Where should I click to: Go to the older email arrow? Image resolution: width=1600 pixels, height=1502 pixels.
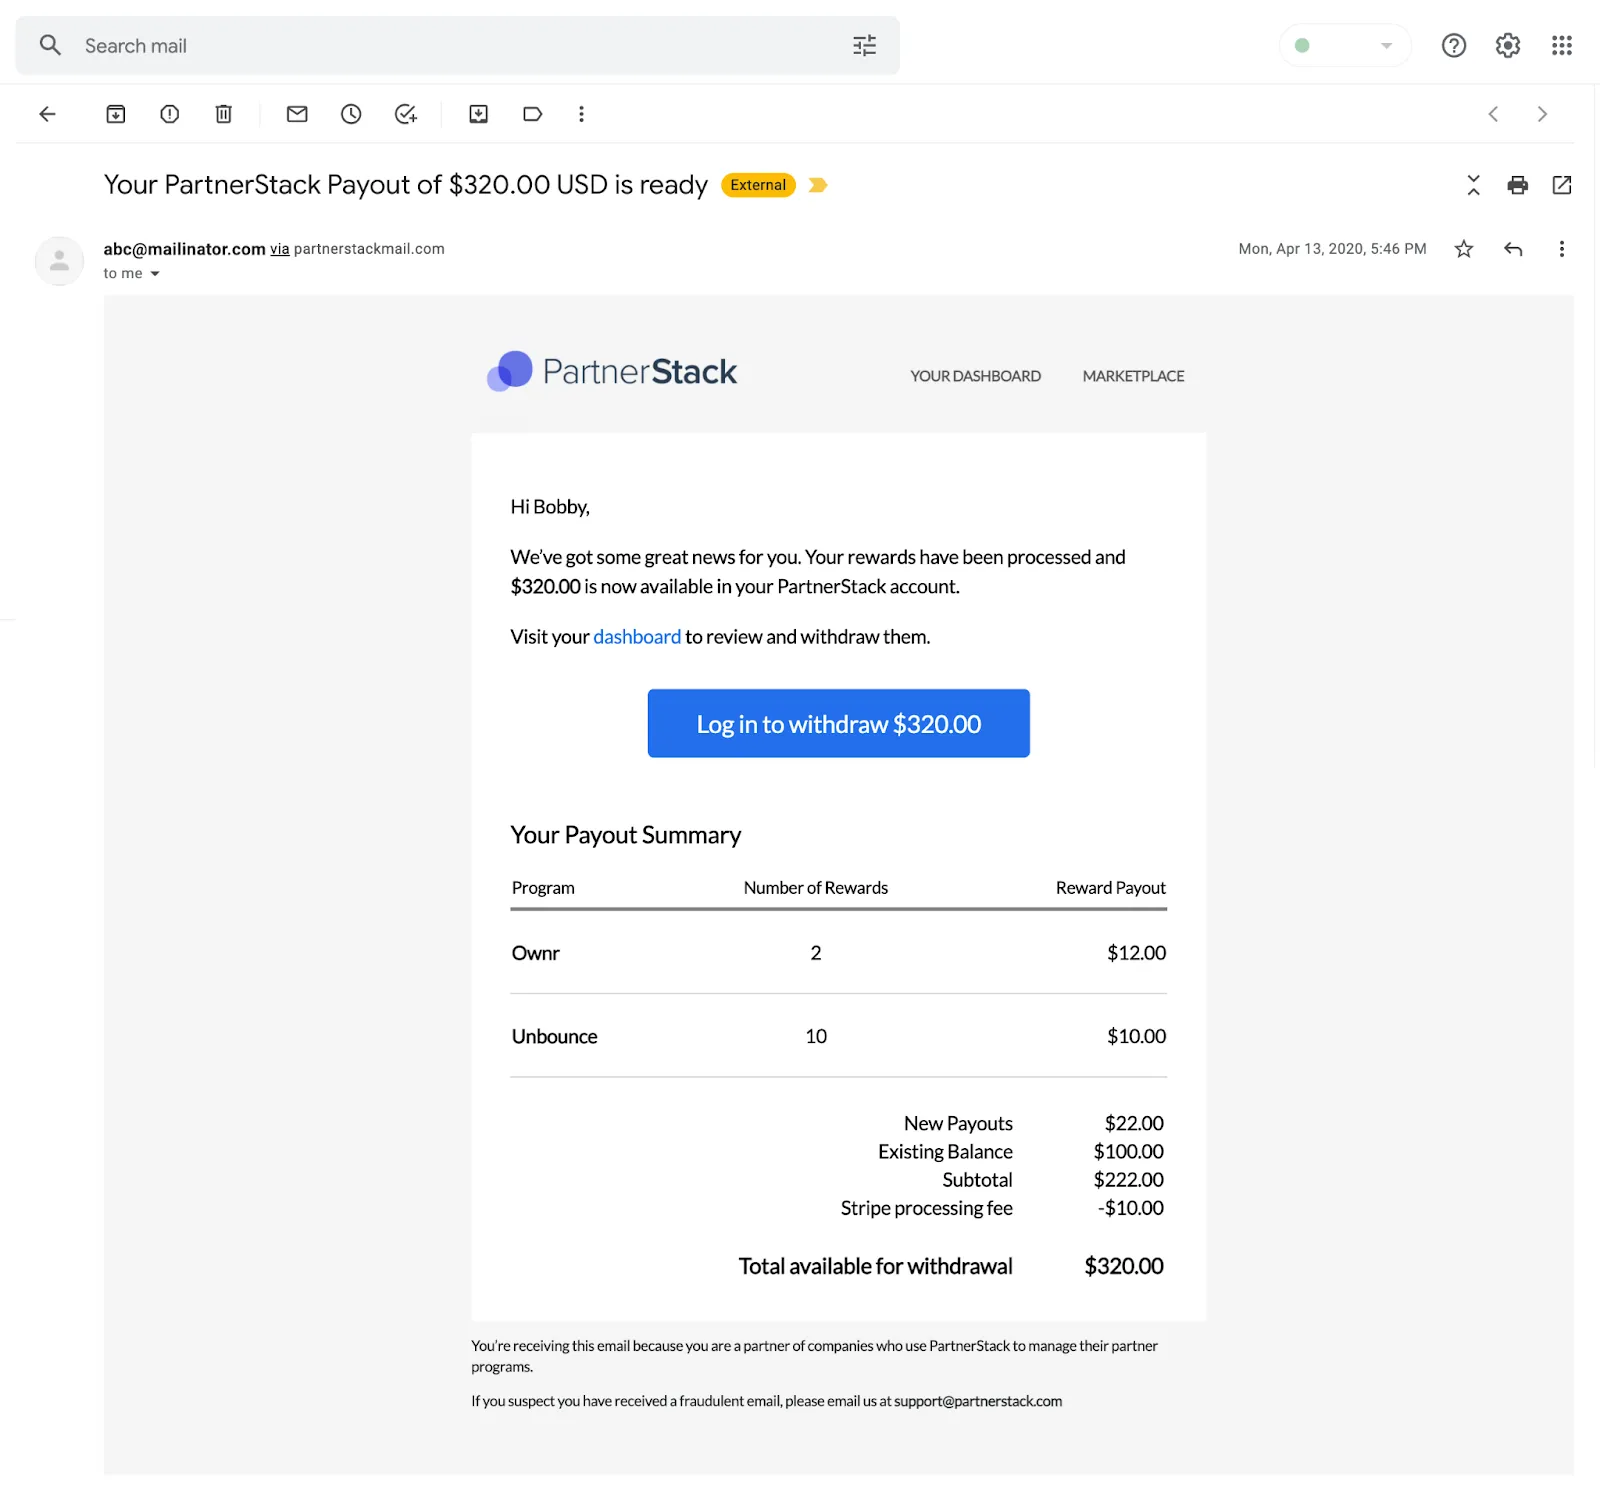(1542, 114)
